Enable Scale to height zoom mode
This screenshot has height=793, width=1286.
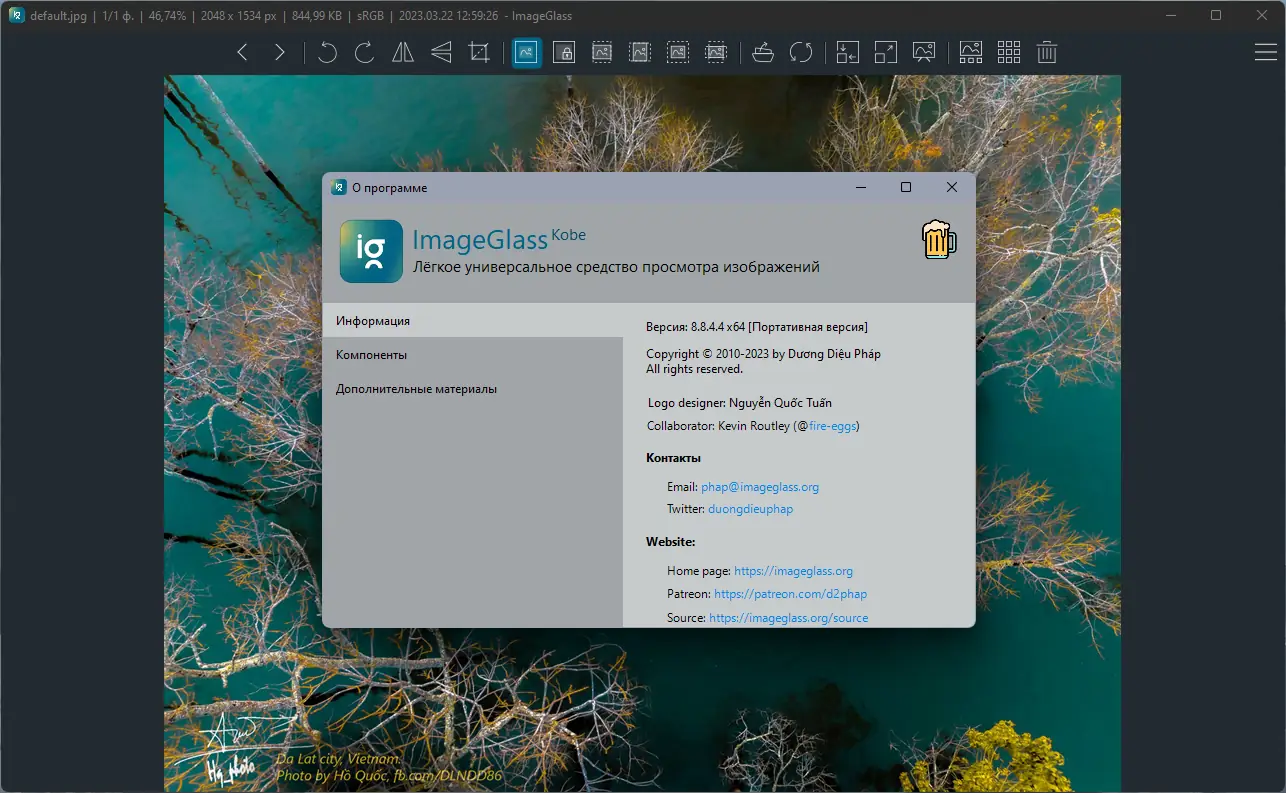(x=640, y=52)
